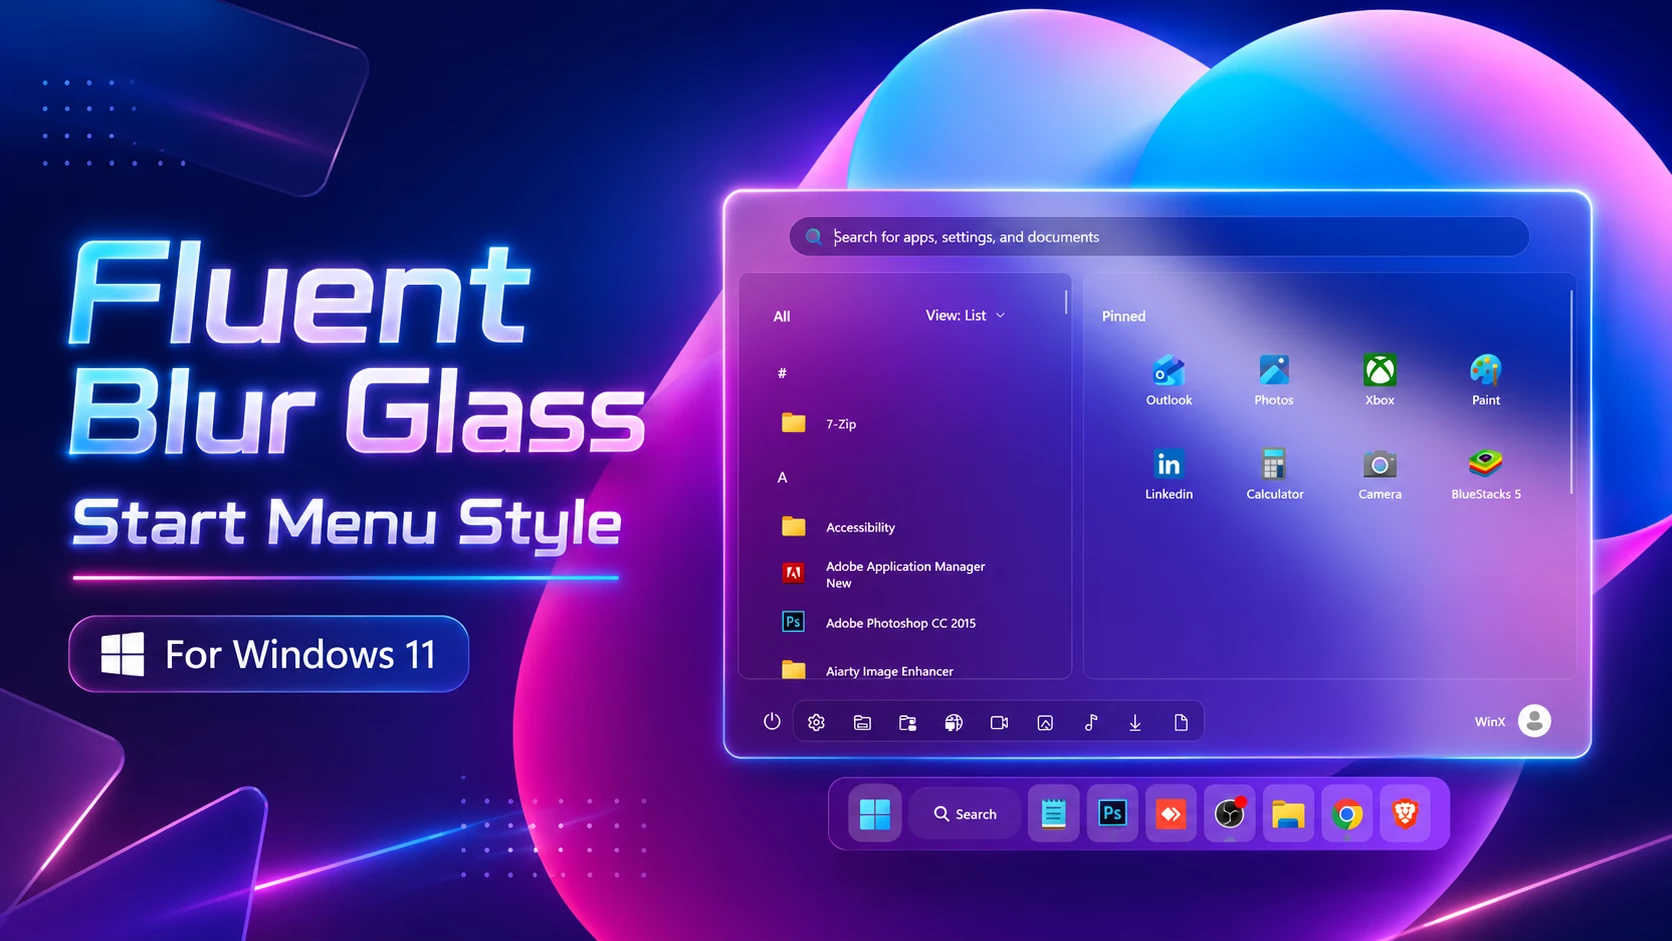Launch the Xbox pinned app

[1380, 380]
